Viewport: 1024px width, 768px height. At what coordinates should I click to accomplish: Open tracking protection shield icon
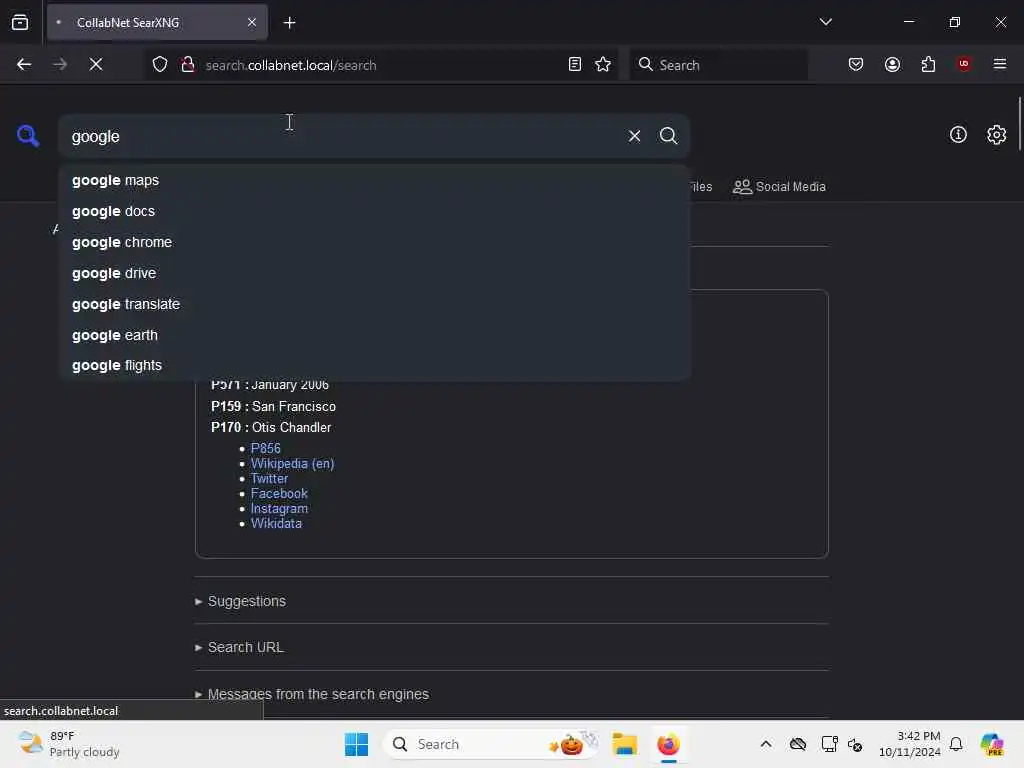[160, 64]
